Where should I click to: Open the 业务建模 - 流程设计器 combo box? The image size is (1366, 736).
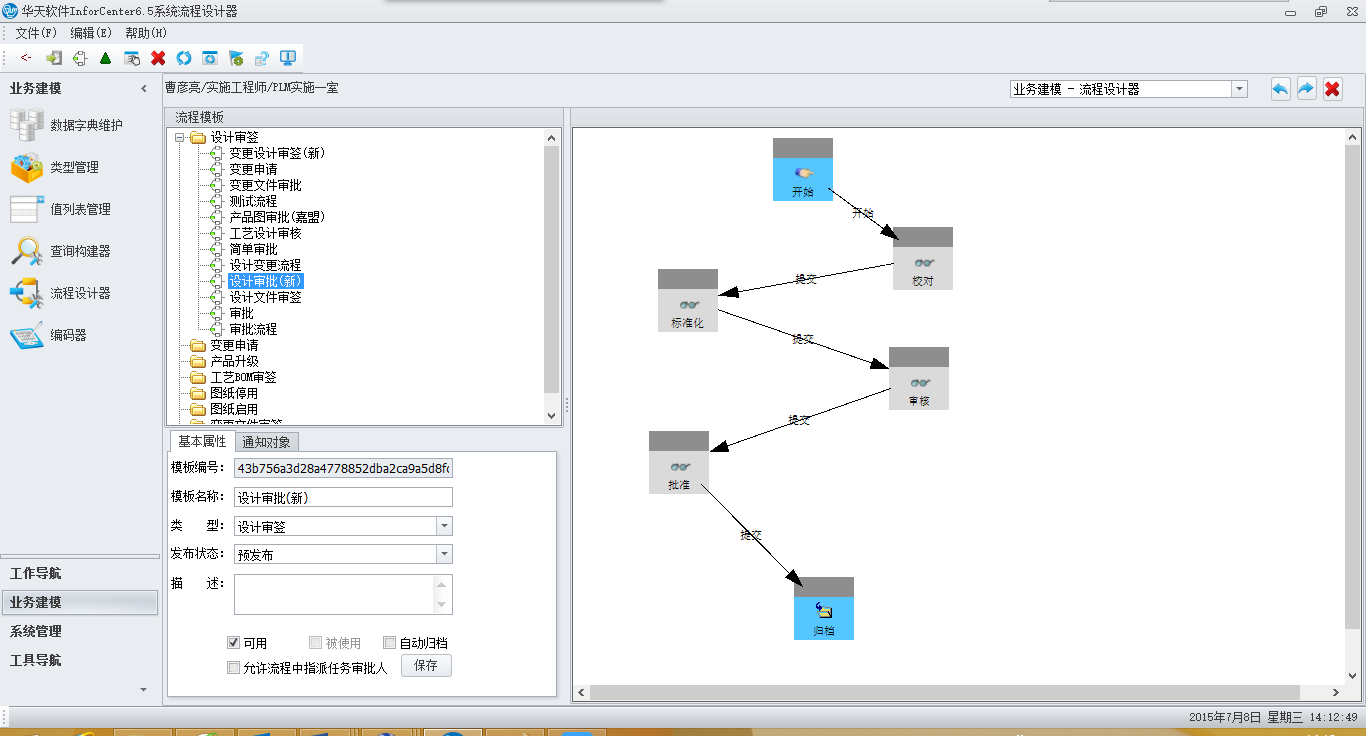pos(1240,89)
